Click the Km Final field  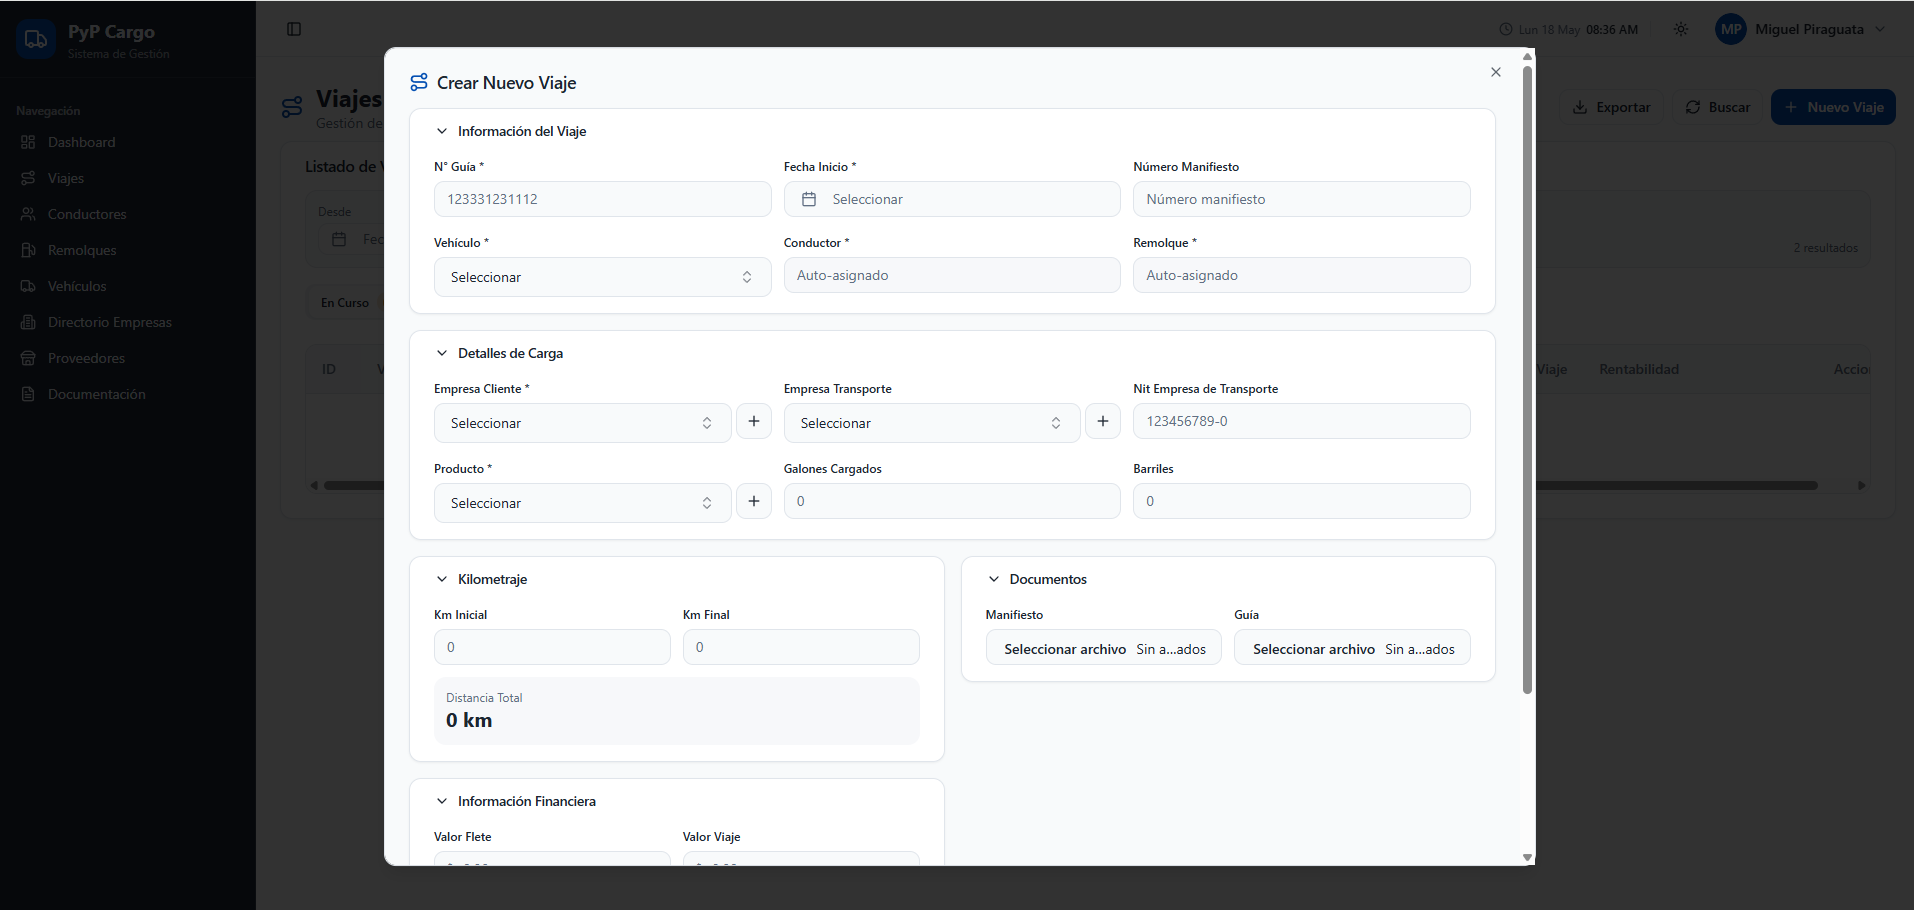(x=801, y=647)
